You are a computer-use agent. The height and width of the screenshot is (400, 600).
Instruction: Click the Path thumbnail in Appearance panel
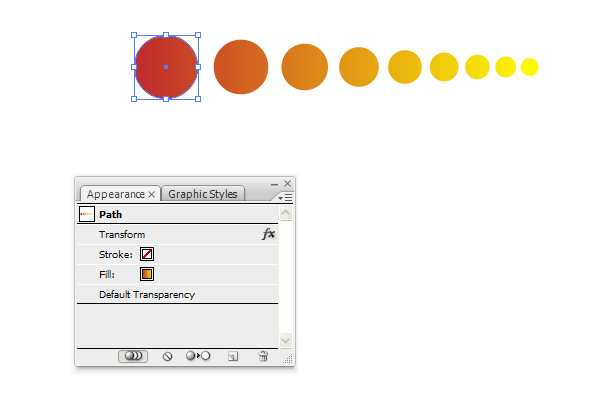(x=86, y=214)
